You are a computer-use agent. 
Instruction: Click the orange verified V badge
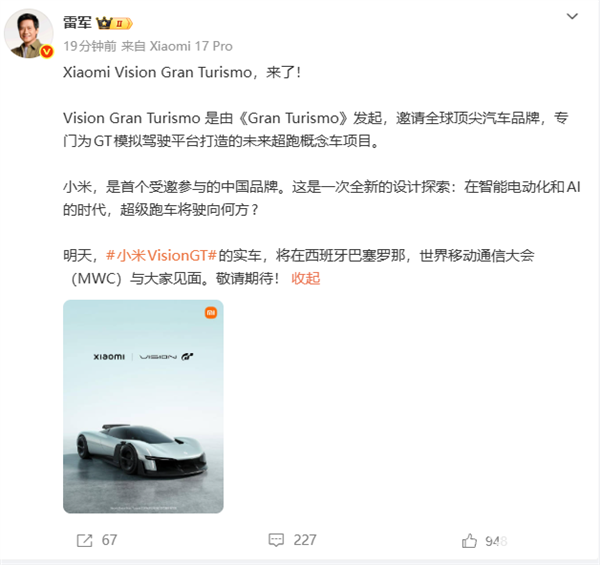(x=47, y=51)
